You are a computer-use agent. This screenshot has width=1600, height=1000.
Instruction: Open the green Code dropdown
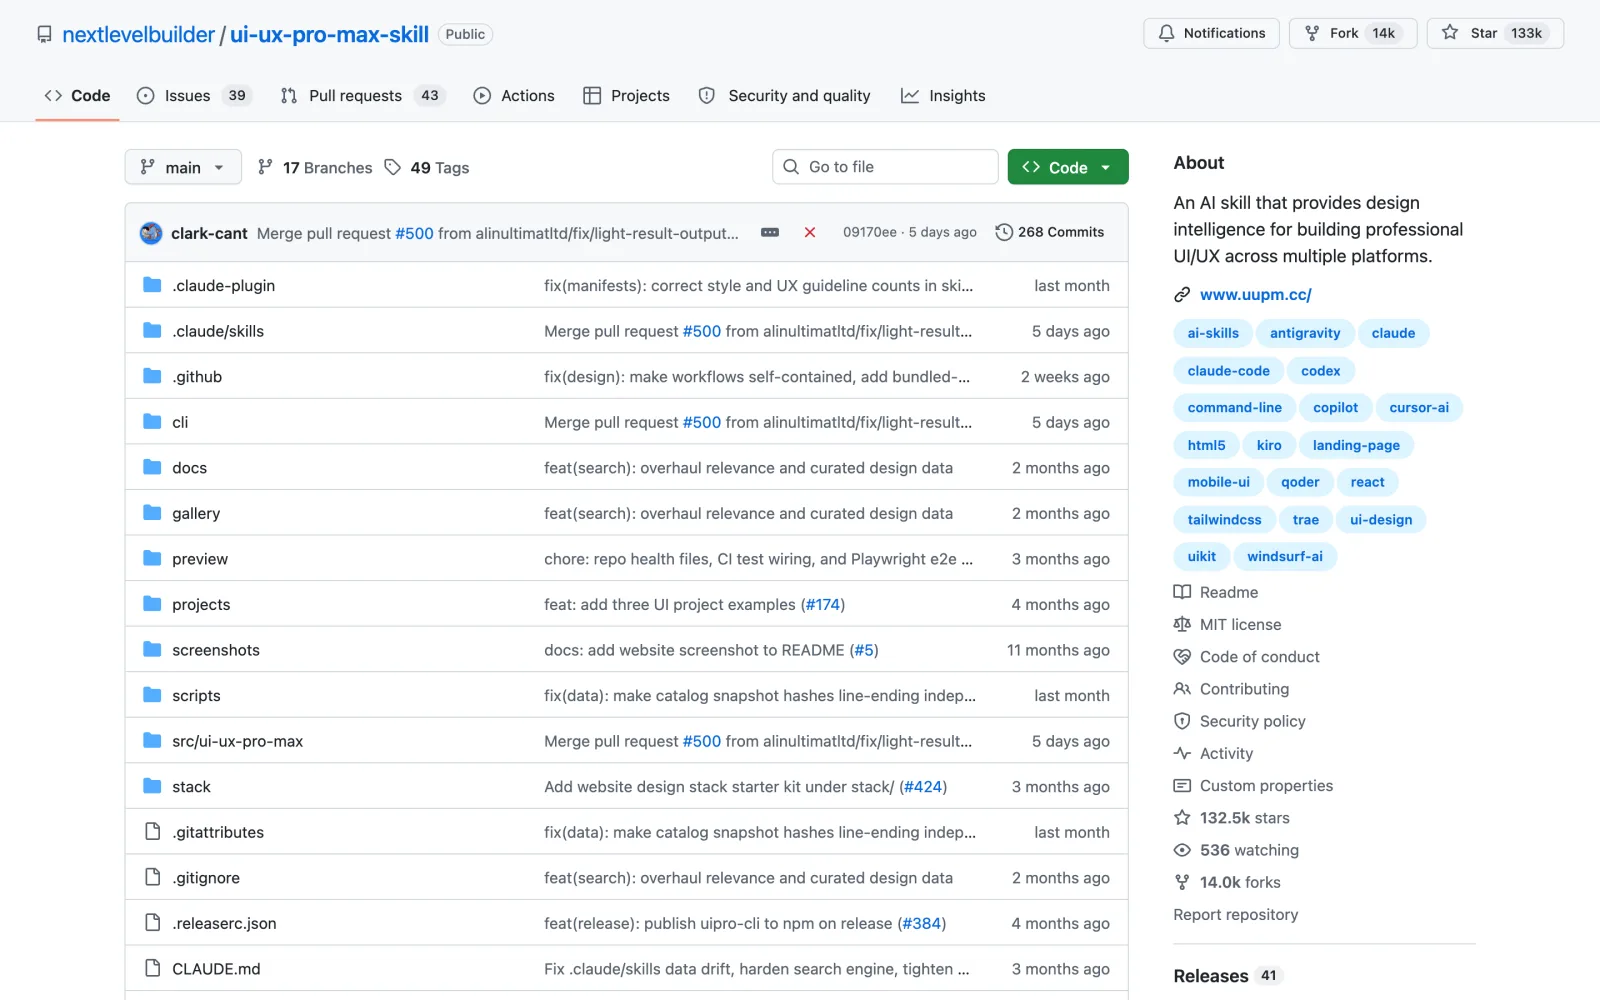click(x=1068, y=167)
